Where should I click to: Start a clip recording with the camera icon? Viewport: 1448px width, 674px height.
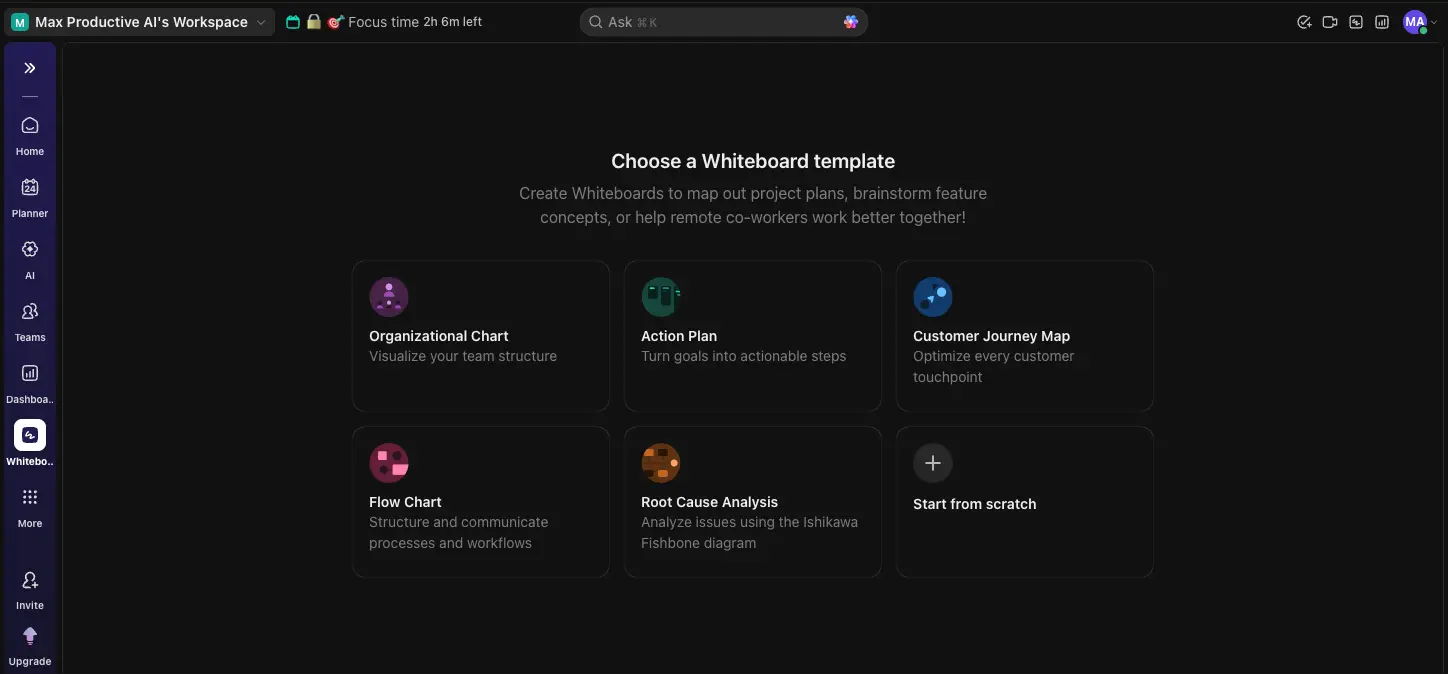point(1330,21)
